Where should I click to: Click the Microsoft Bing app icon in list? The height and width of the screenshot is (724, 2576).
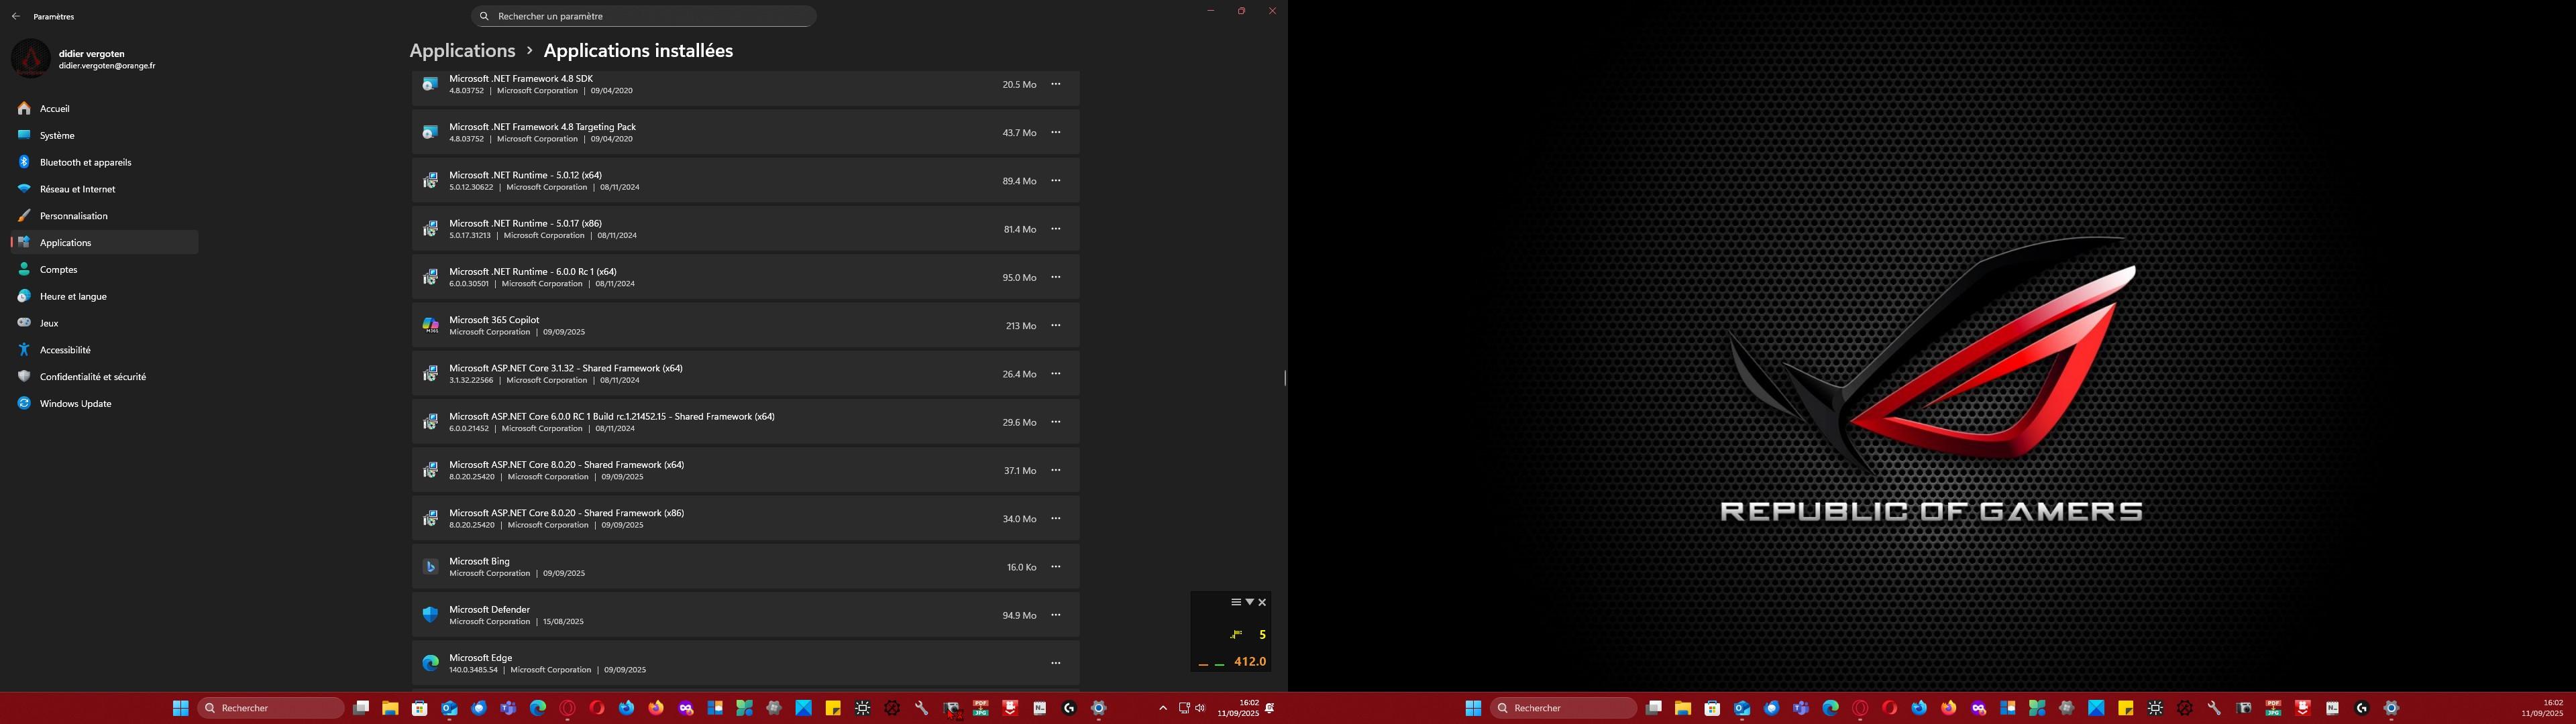pos(430,567)
